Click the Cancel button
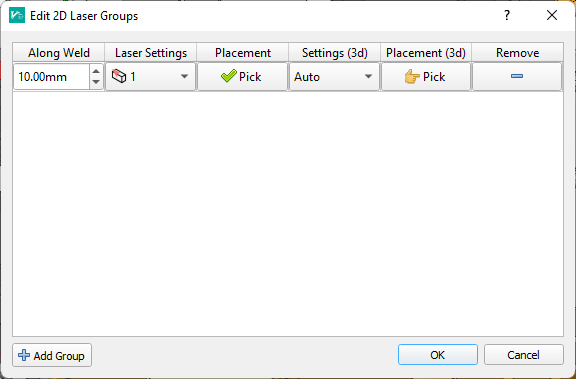The image size is (576, 379). tap(523, 355)
